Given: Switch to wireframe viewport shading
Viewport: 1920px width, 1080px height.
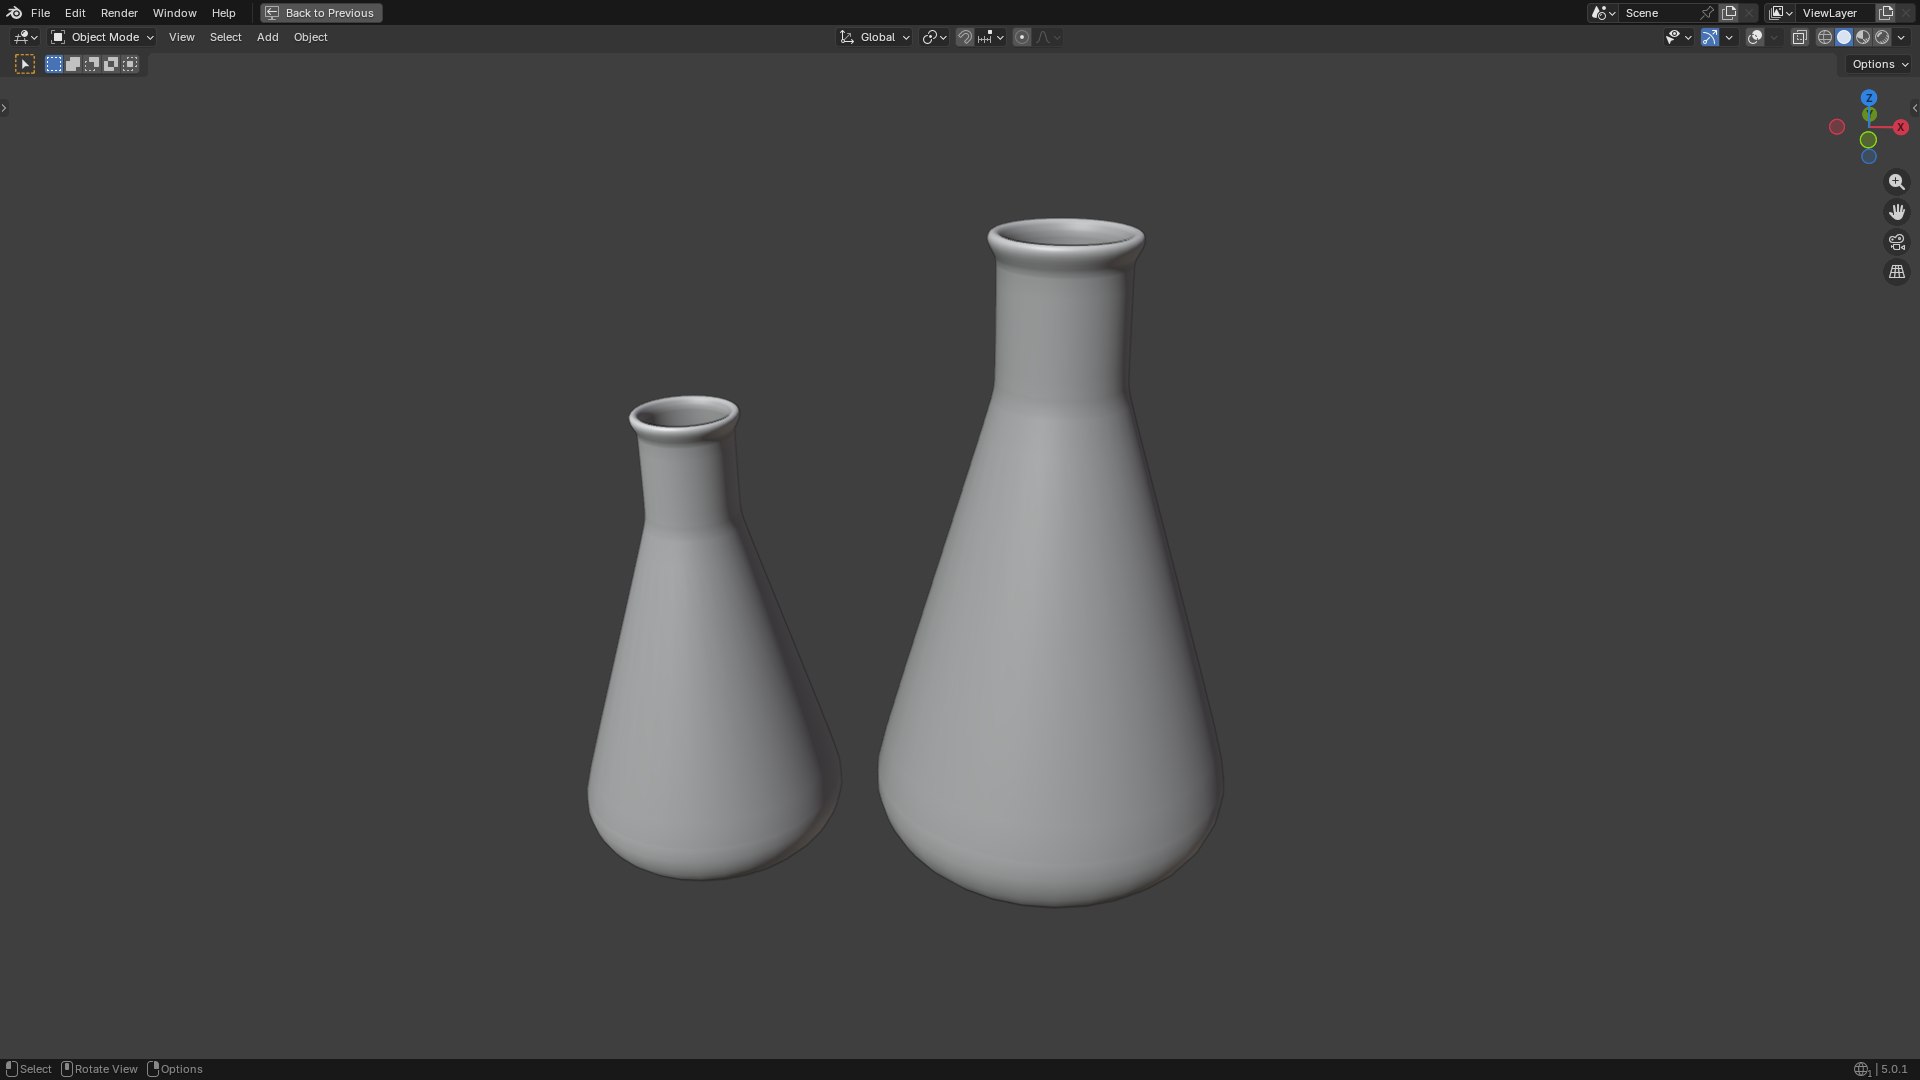Looking at the screenshot, I should [x=1825, y=37].
